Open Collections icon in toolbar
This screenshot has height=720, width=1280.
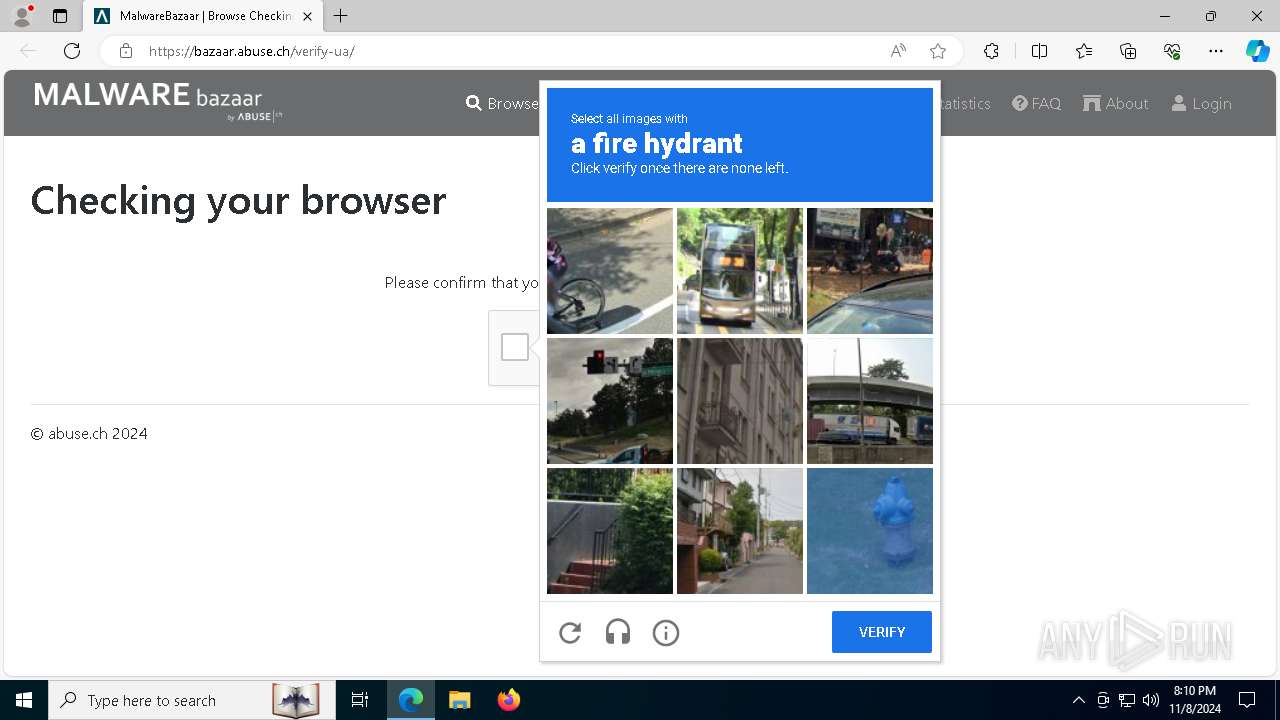1128,51
